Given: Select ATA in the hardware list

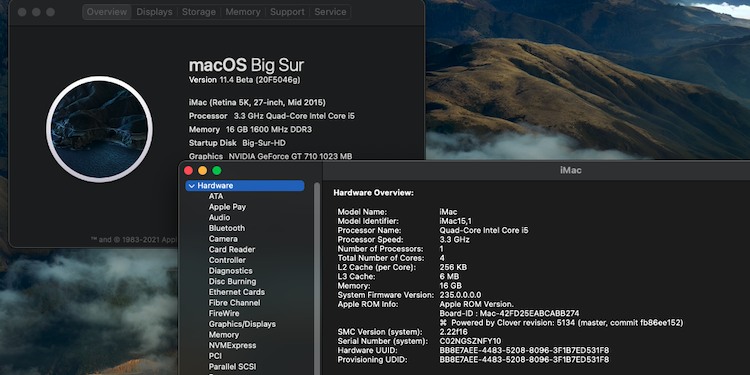Looking at the screenshot, I should click(x=216, y=196).
